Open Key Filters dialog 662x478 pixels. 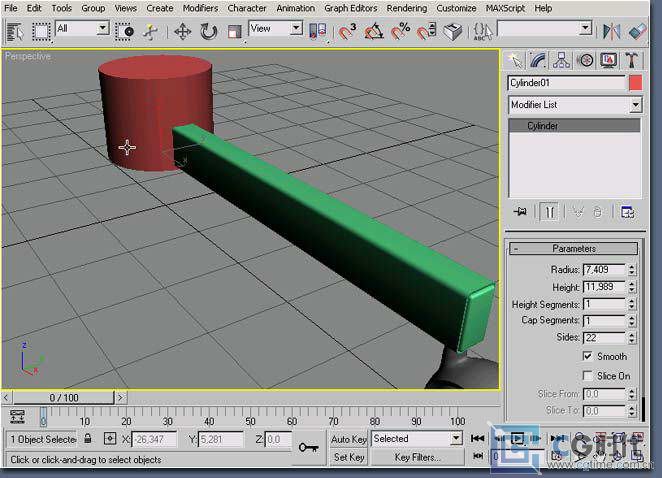(417, 457)
